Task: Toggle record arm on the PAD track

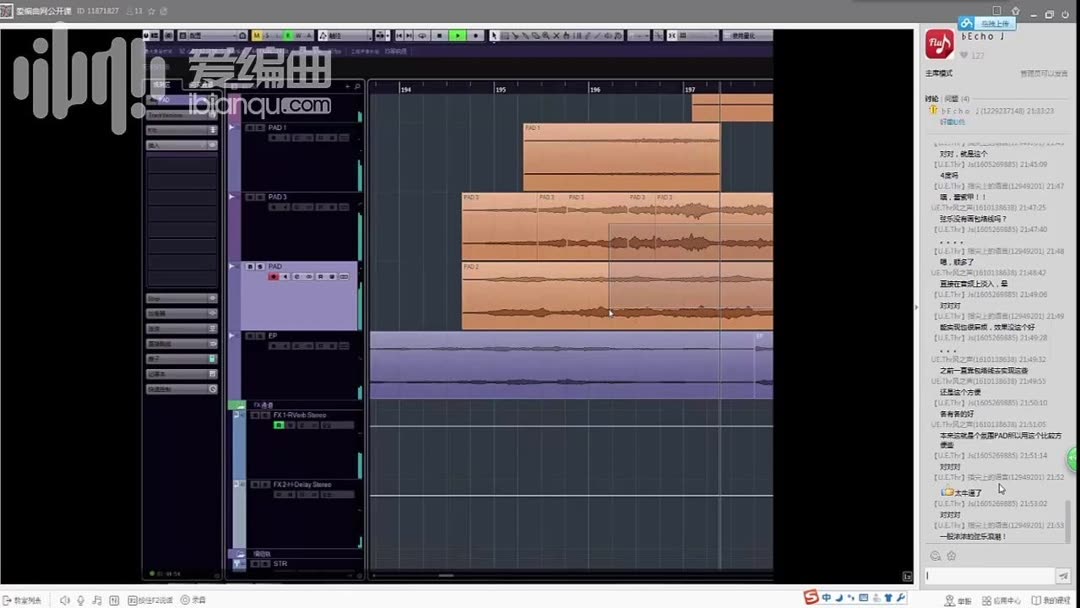Action: coord(273,276)
